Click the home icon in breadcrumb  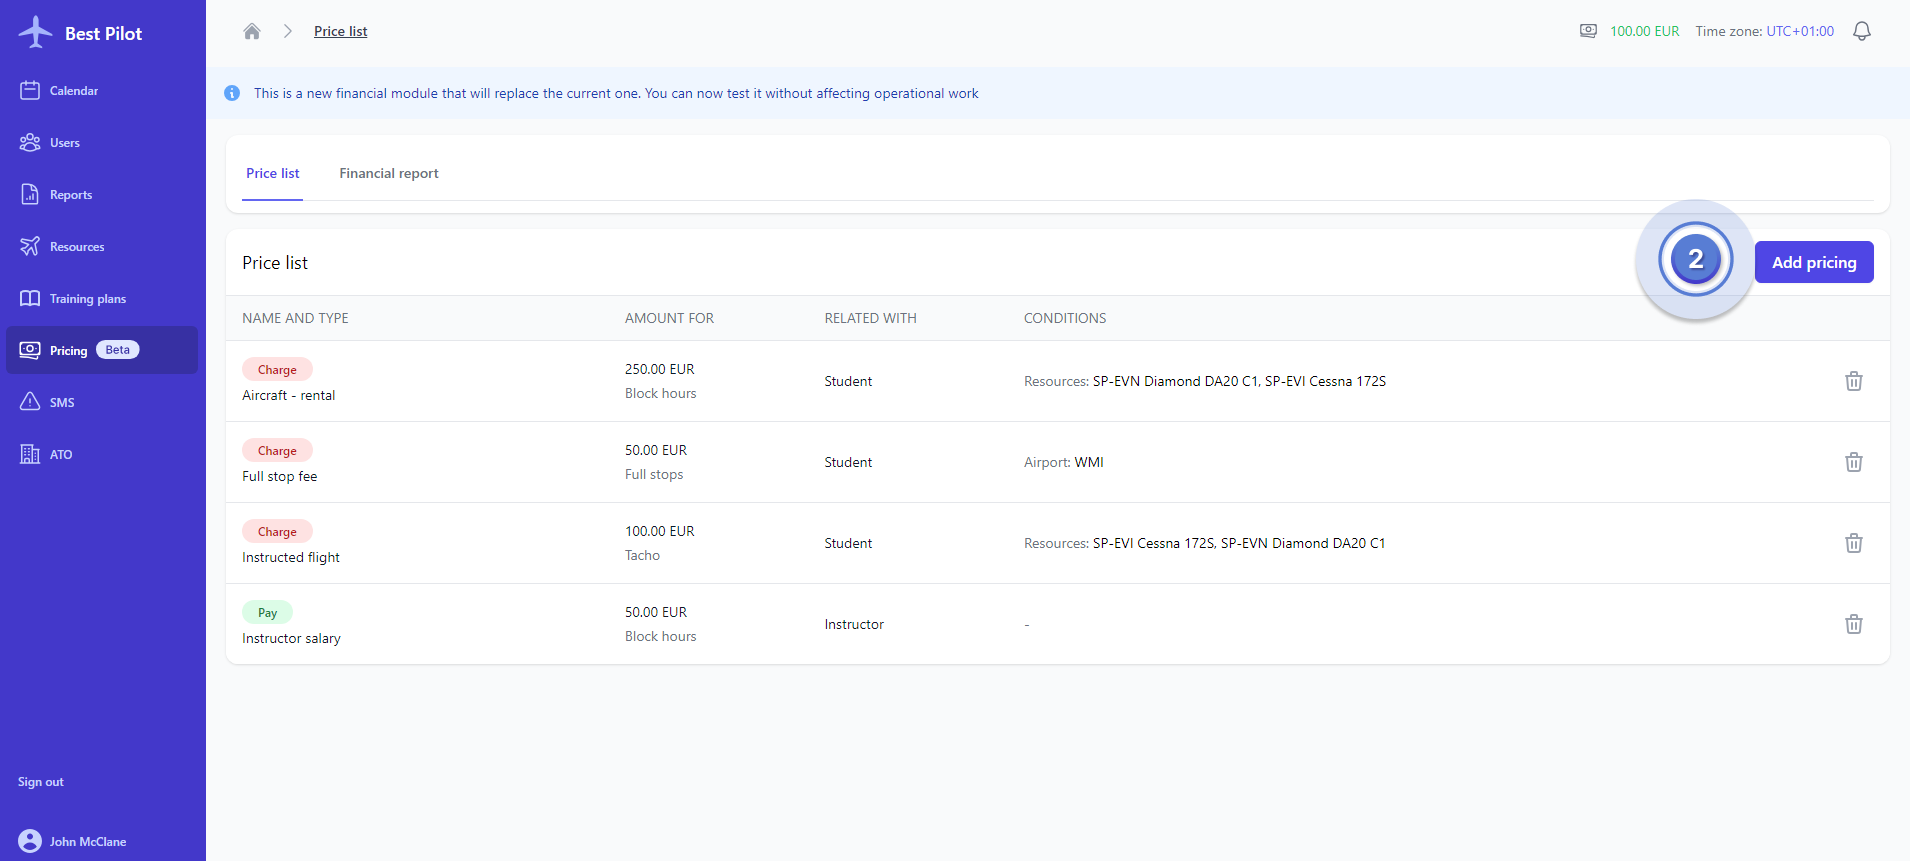coord(252,31)
